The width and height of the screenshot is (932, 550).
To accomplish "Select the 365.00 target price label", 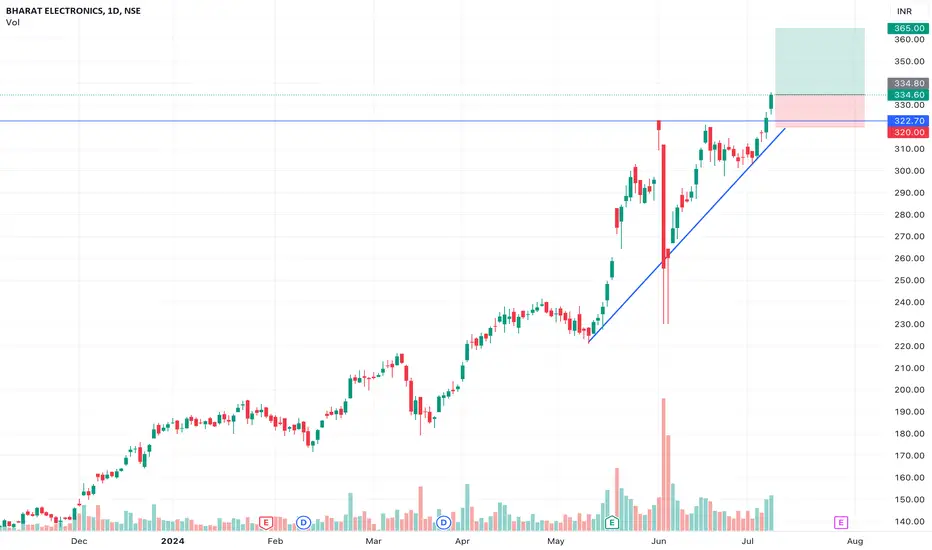I will tap(908, 29).
